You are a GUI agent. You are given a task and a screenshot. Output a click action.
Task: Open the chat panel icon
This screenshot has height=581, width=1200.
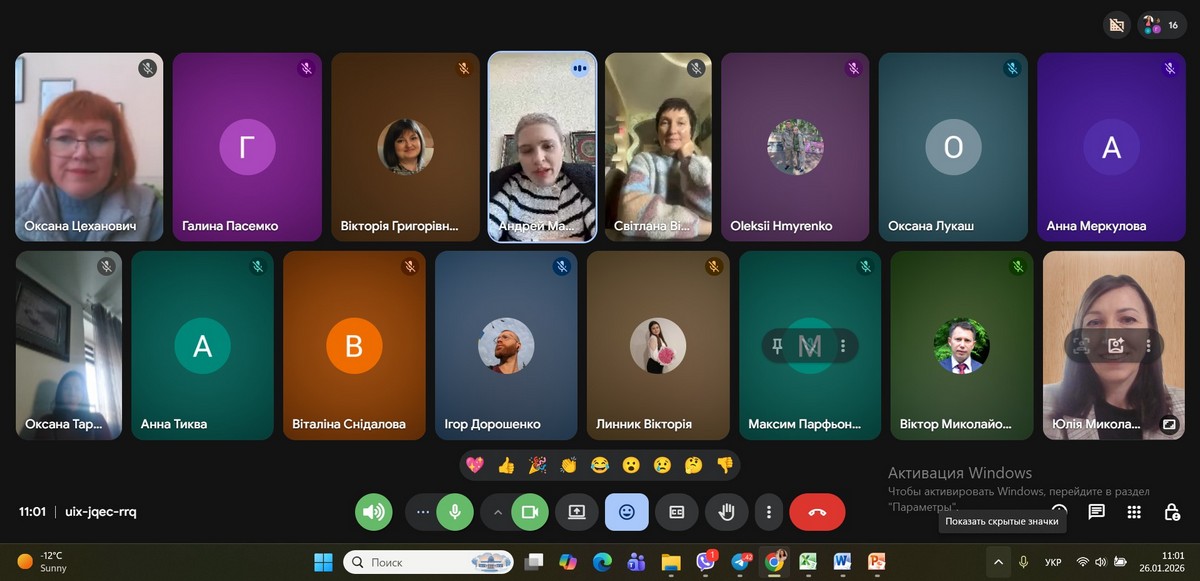point(1096,512)
